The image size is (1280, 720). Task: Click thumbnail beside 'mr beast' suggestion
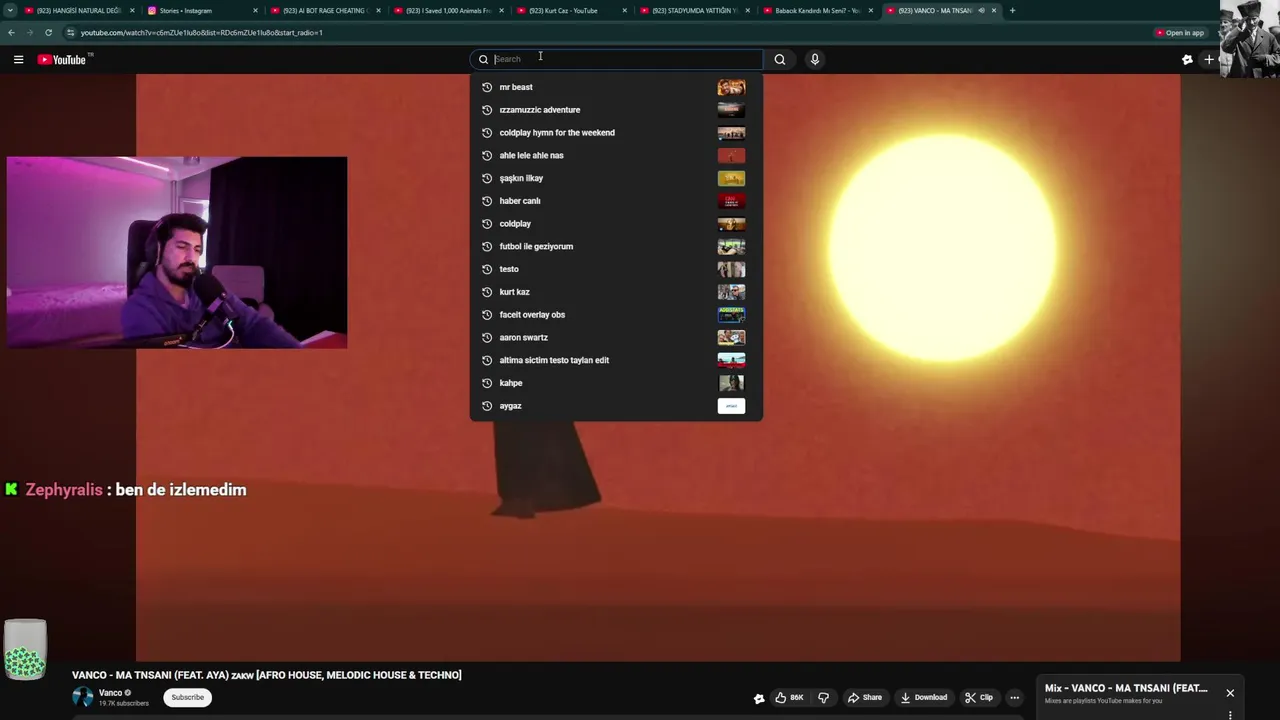(x=731, y=87)
